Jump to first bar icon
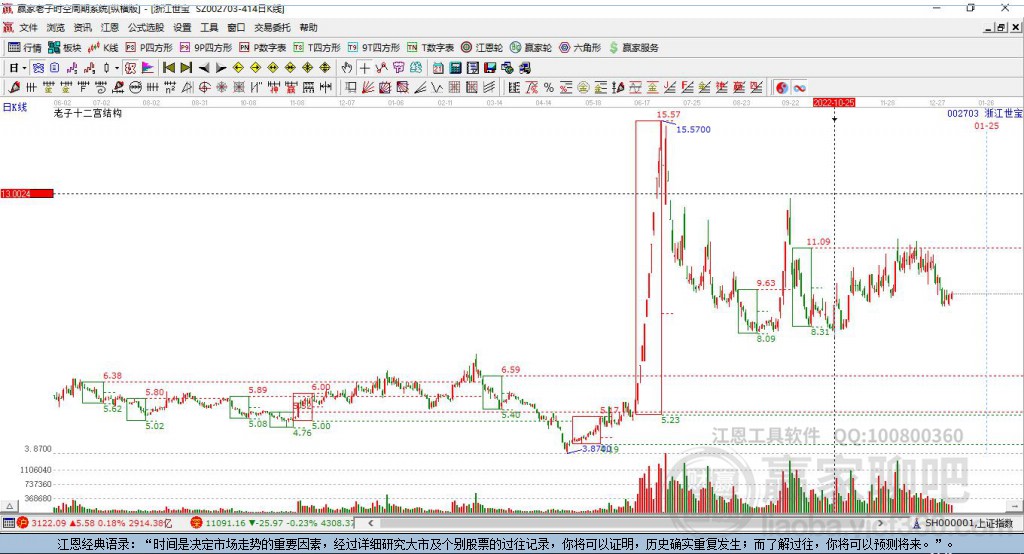Screen dimensions: 1024x554 pos(168,68)
